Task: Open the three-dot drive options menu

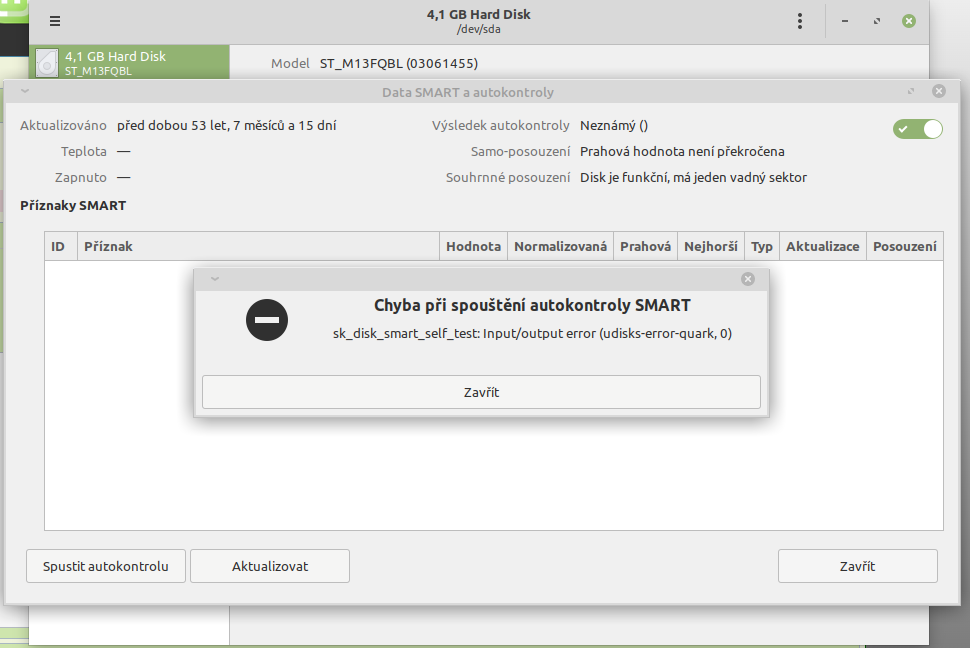Action: click(x=800, y=21)
